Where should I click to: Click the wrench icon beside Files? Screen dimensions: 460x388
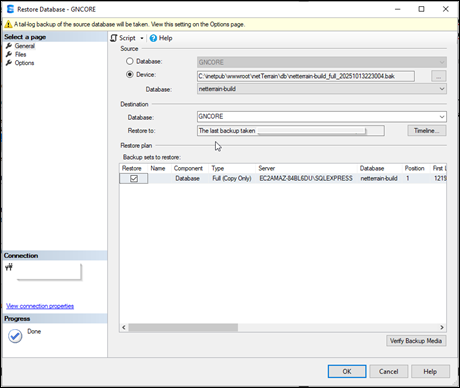9,54
